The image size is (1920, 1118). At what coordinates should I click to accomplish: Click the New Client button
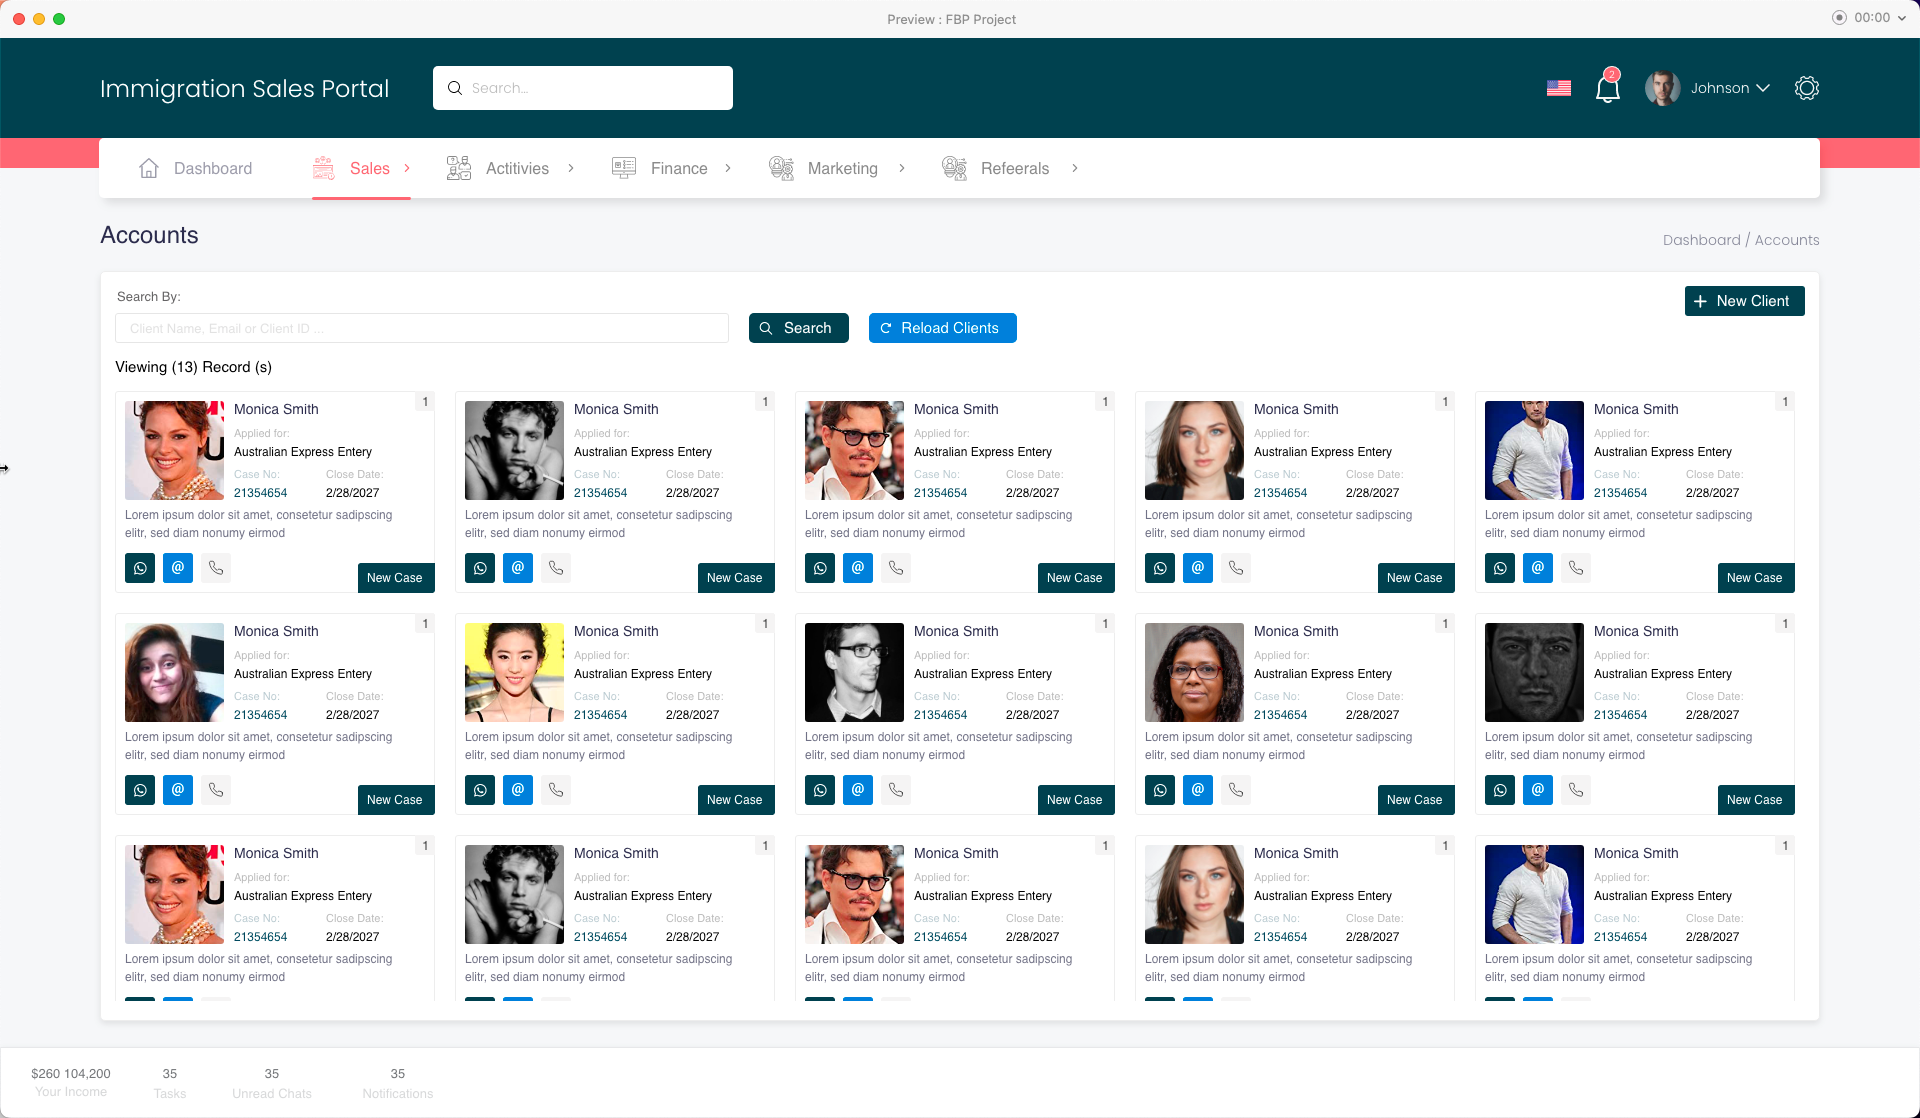pos(1744,301)
